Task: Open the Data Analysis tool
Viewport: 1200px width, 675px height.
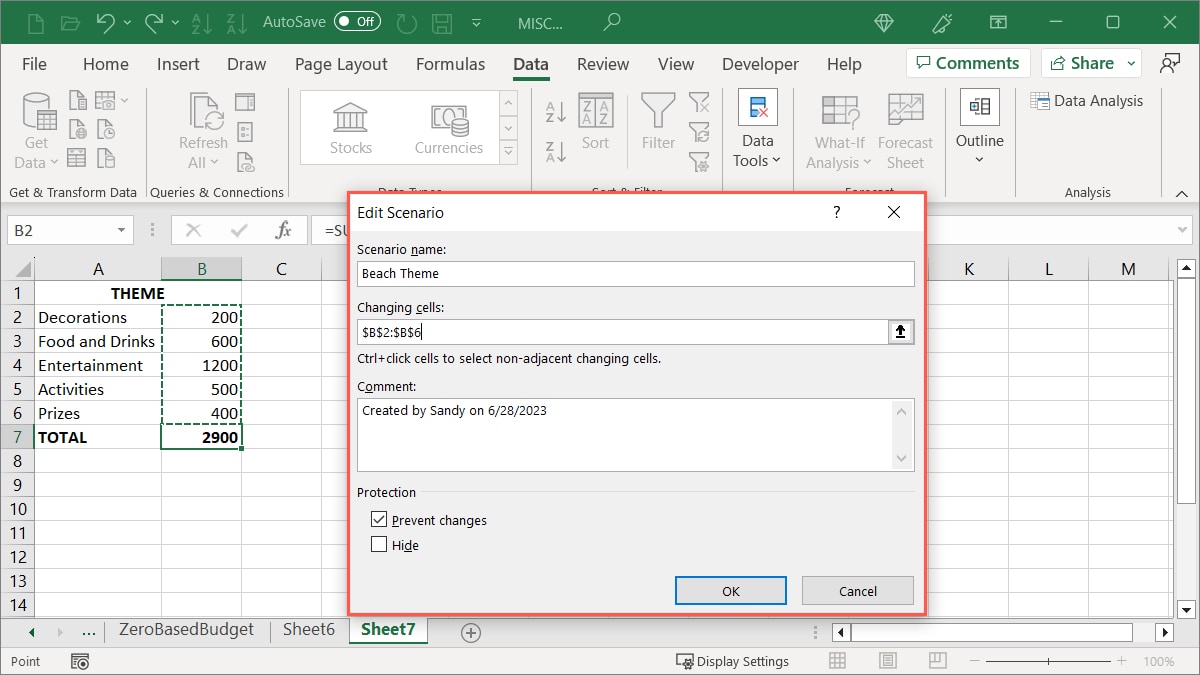Action: (1087, 100)
